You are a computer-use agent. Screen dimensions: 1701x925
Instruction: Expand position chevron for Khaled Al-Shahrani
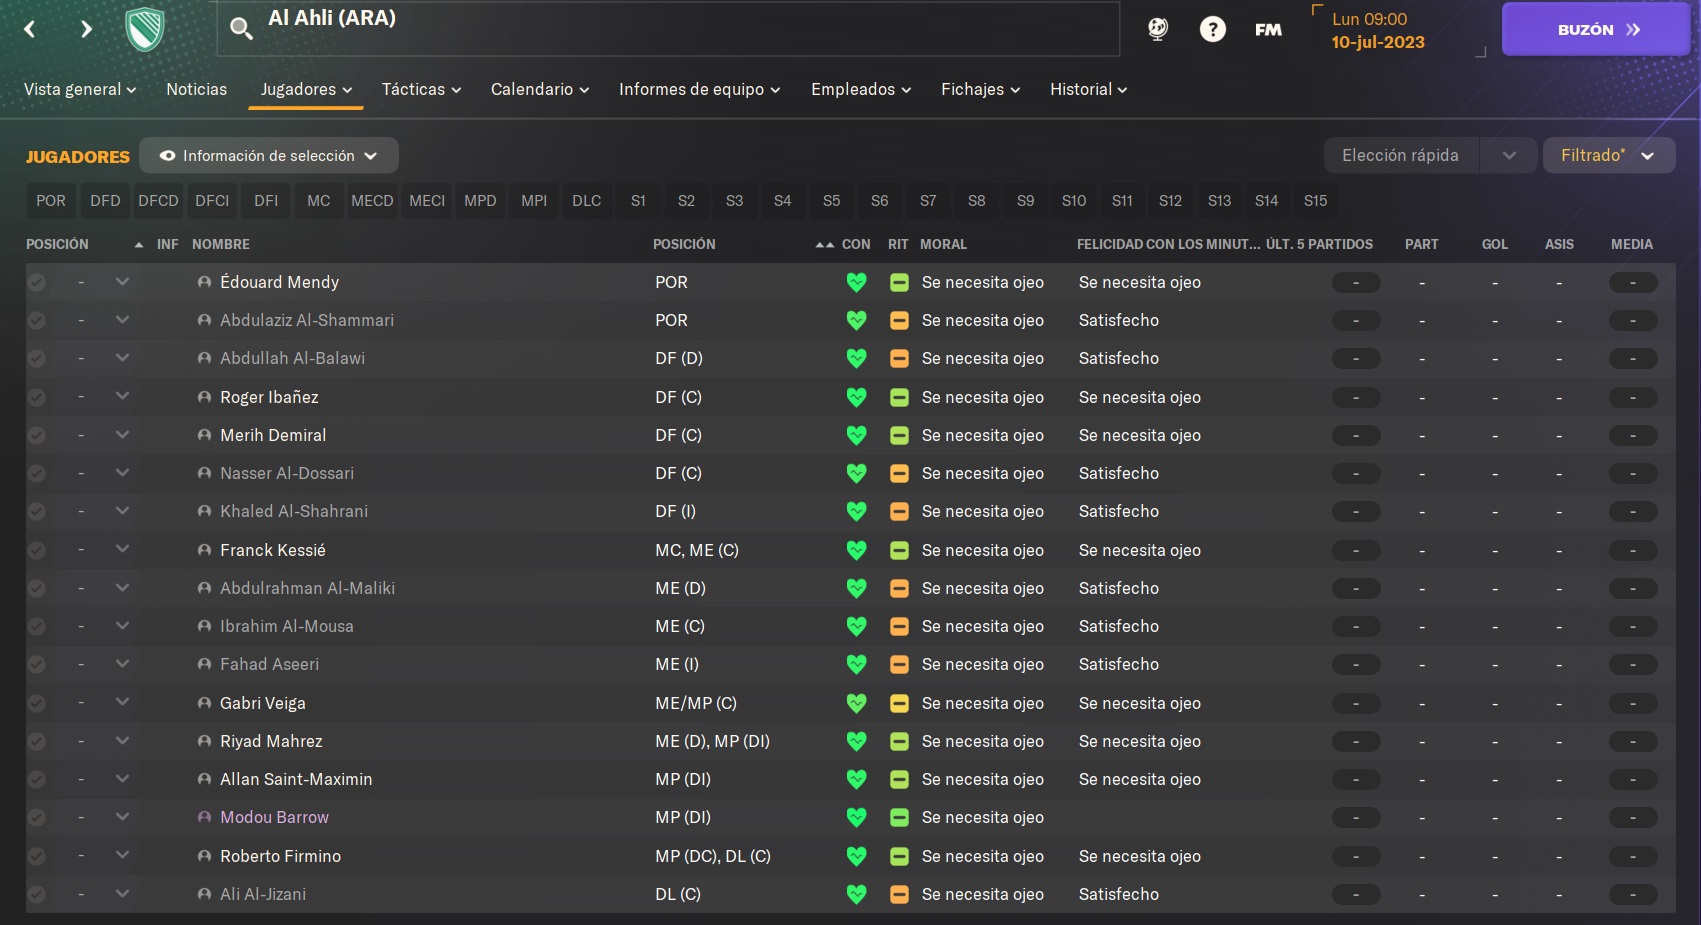pos(122,510)
